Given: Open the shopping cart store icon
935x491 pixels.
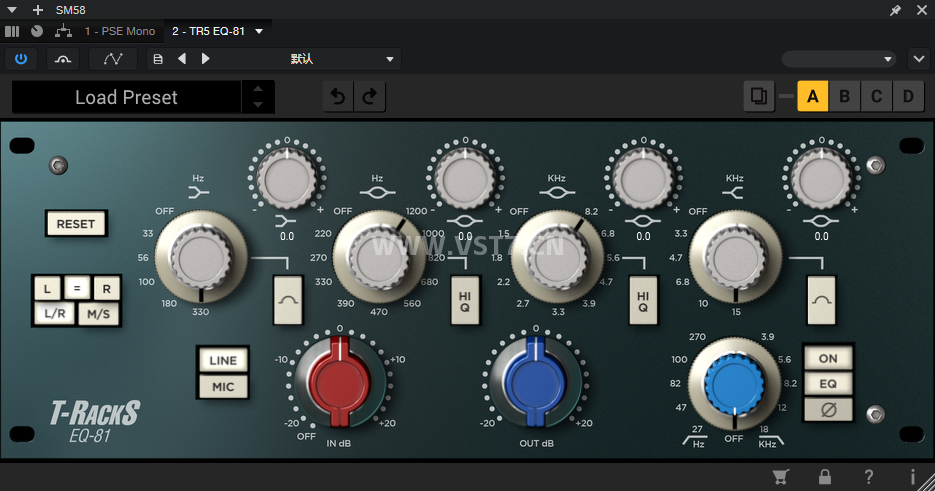Looking at the screenshot, I should pos(781,477).
